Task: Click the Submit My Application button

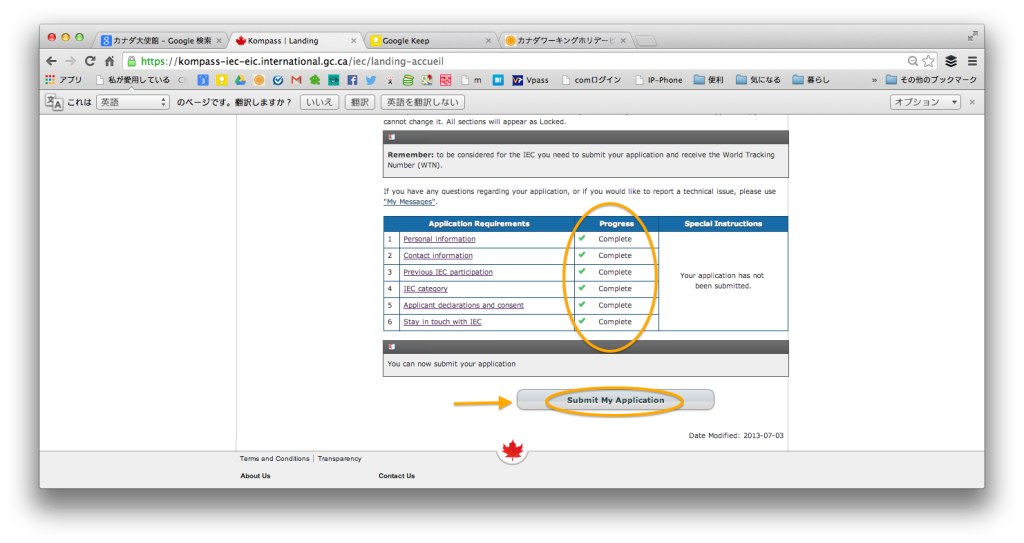Action: coord(615,400)
